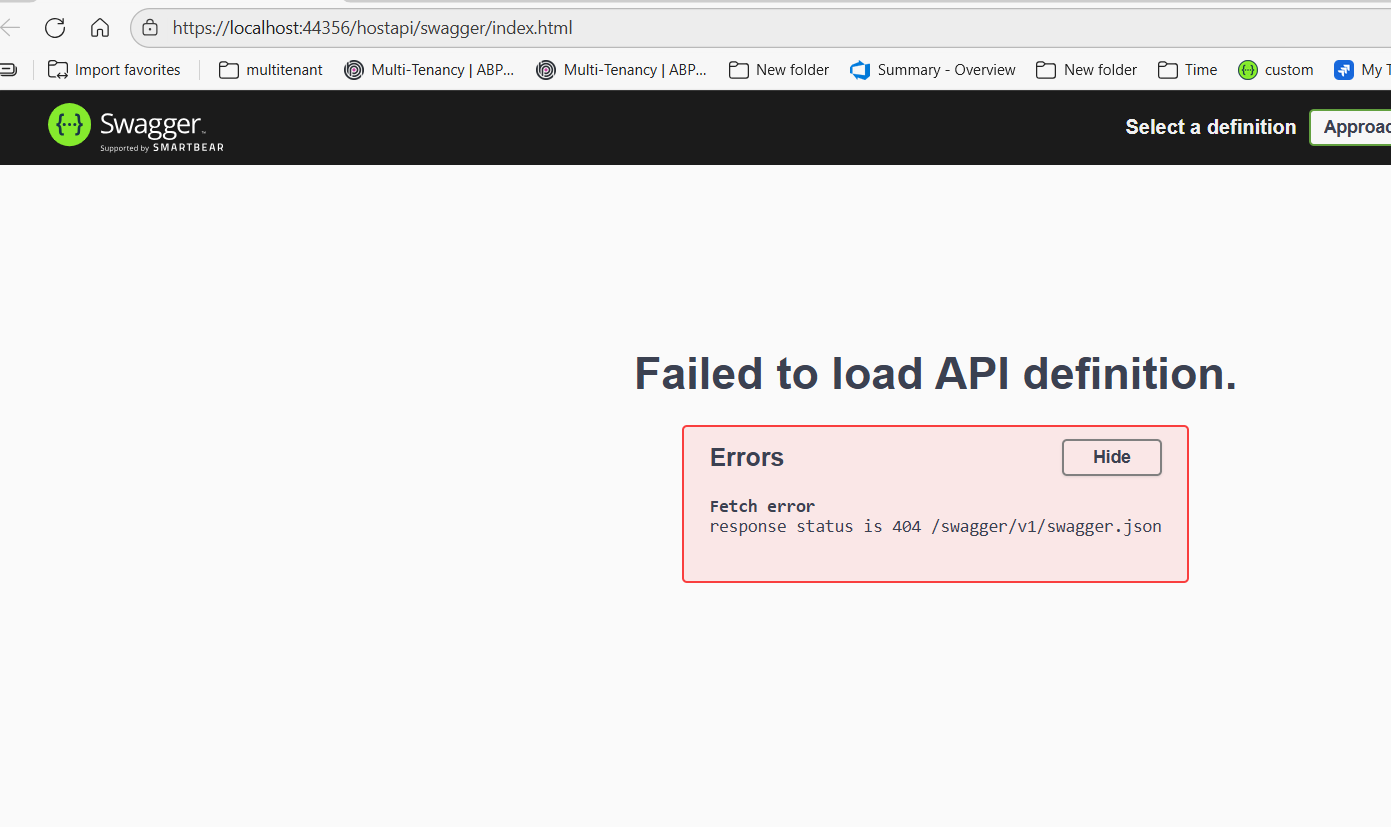The height and width of the screenshot is (827, 1391).
Task: Open the Summary - Overview bookmark
Action: pos(933,70)
